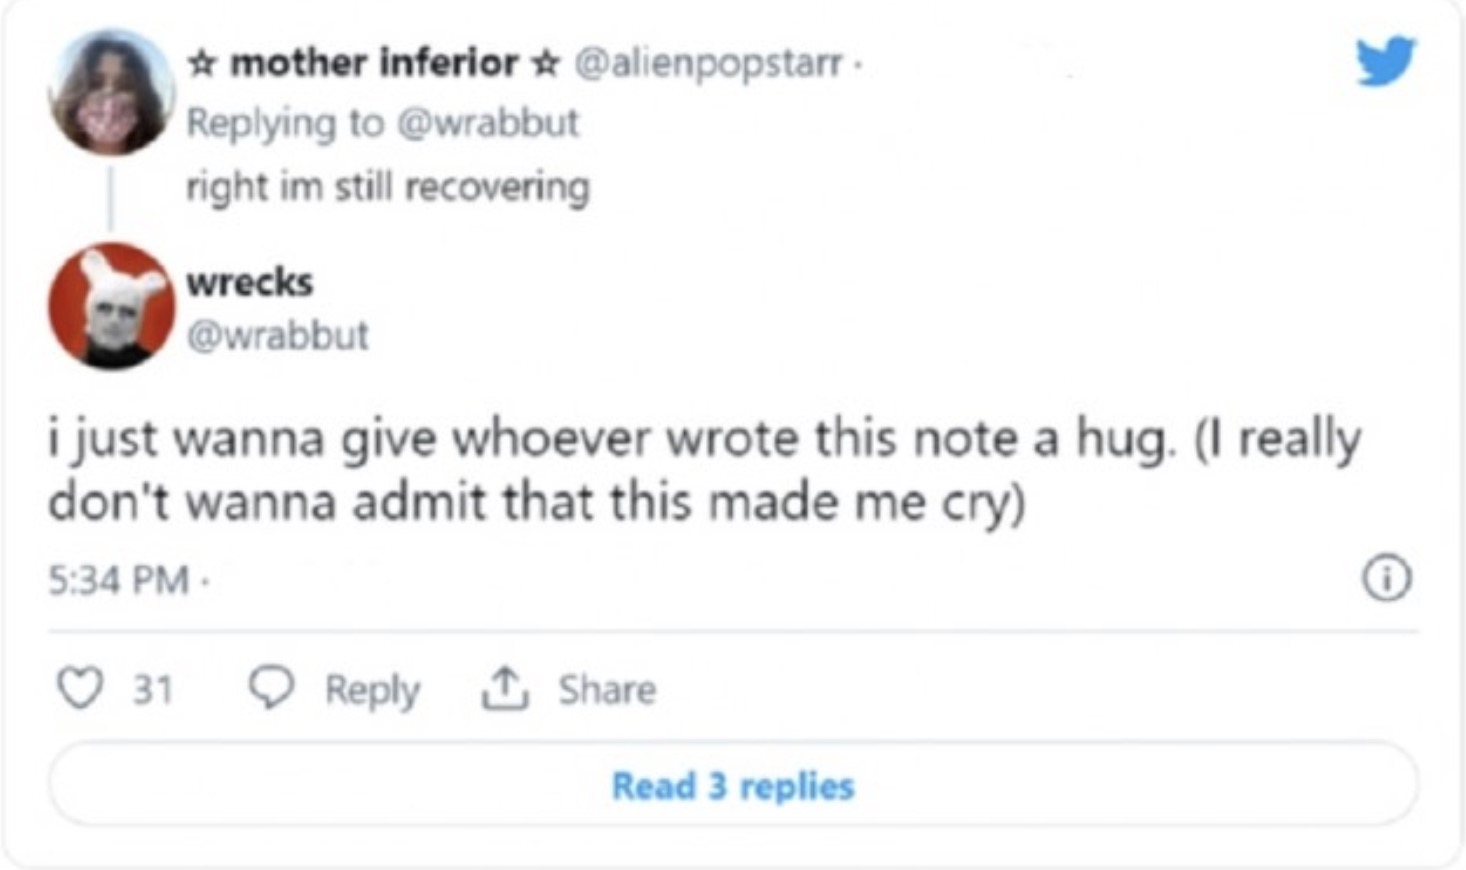Image resolution: width=1466 pixels, height=870 pixels.
Task: Click the "right im still recovering" reply text
Action: point(388,187)
